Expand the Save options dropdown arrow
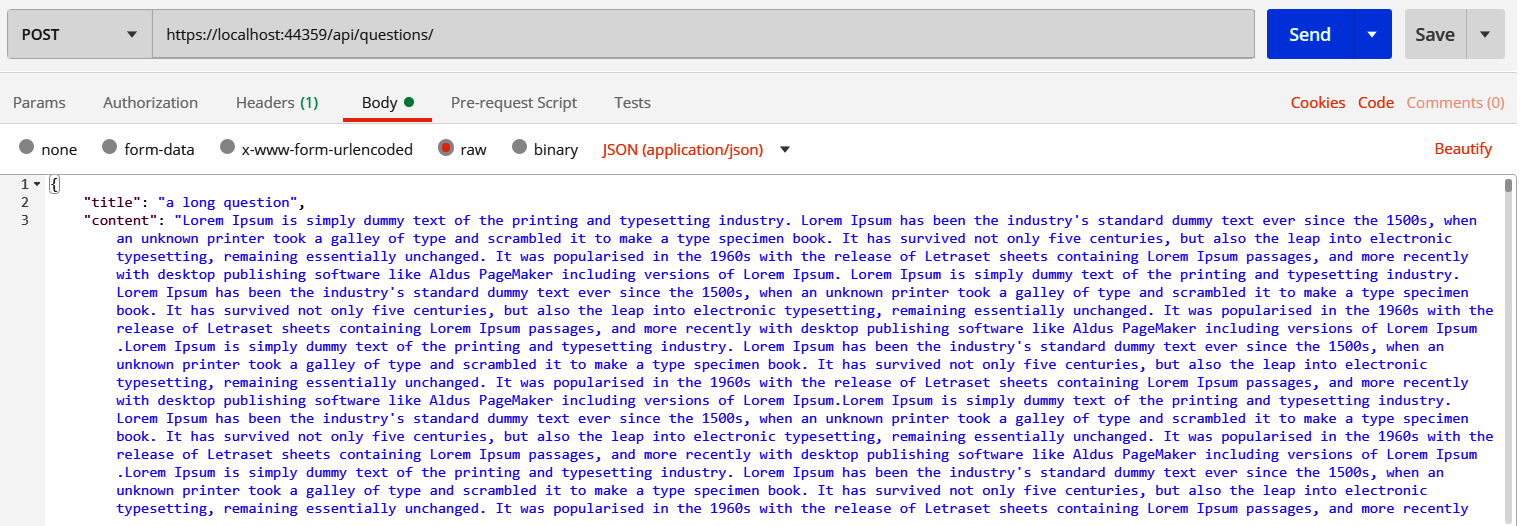The height and width of the screenshot is (526, 1520). click(1485, 35)
